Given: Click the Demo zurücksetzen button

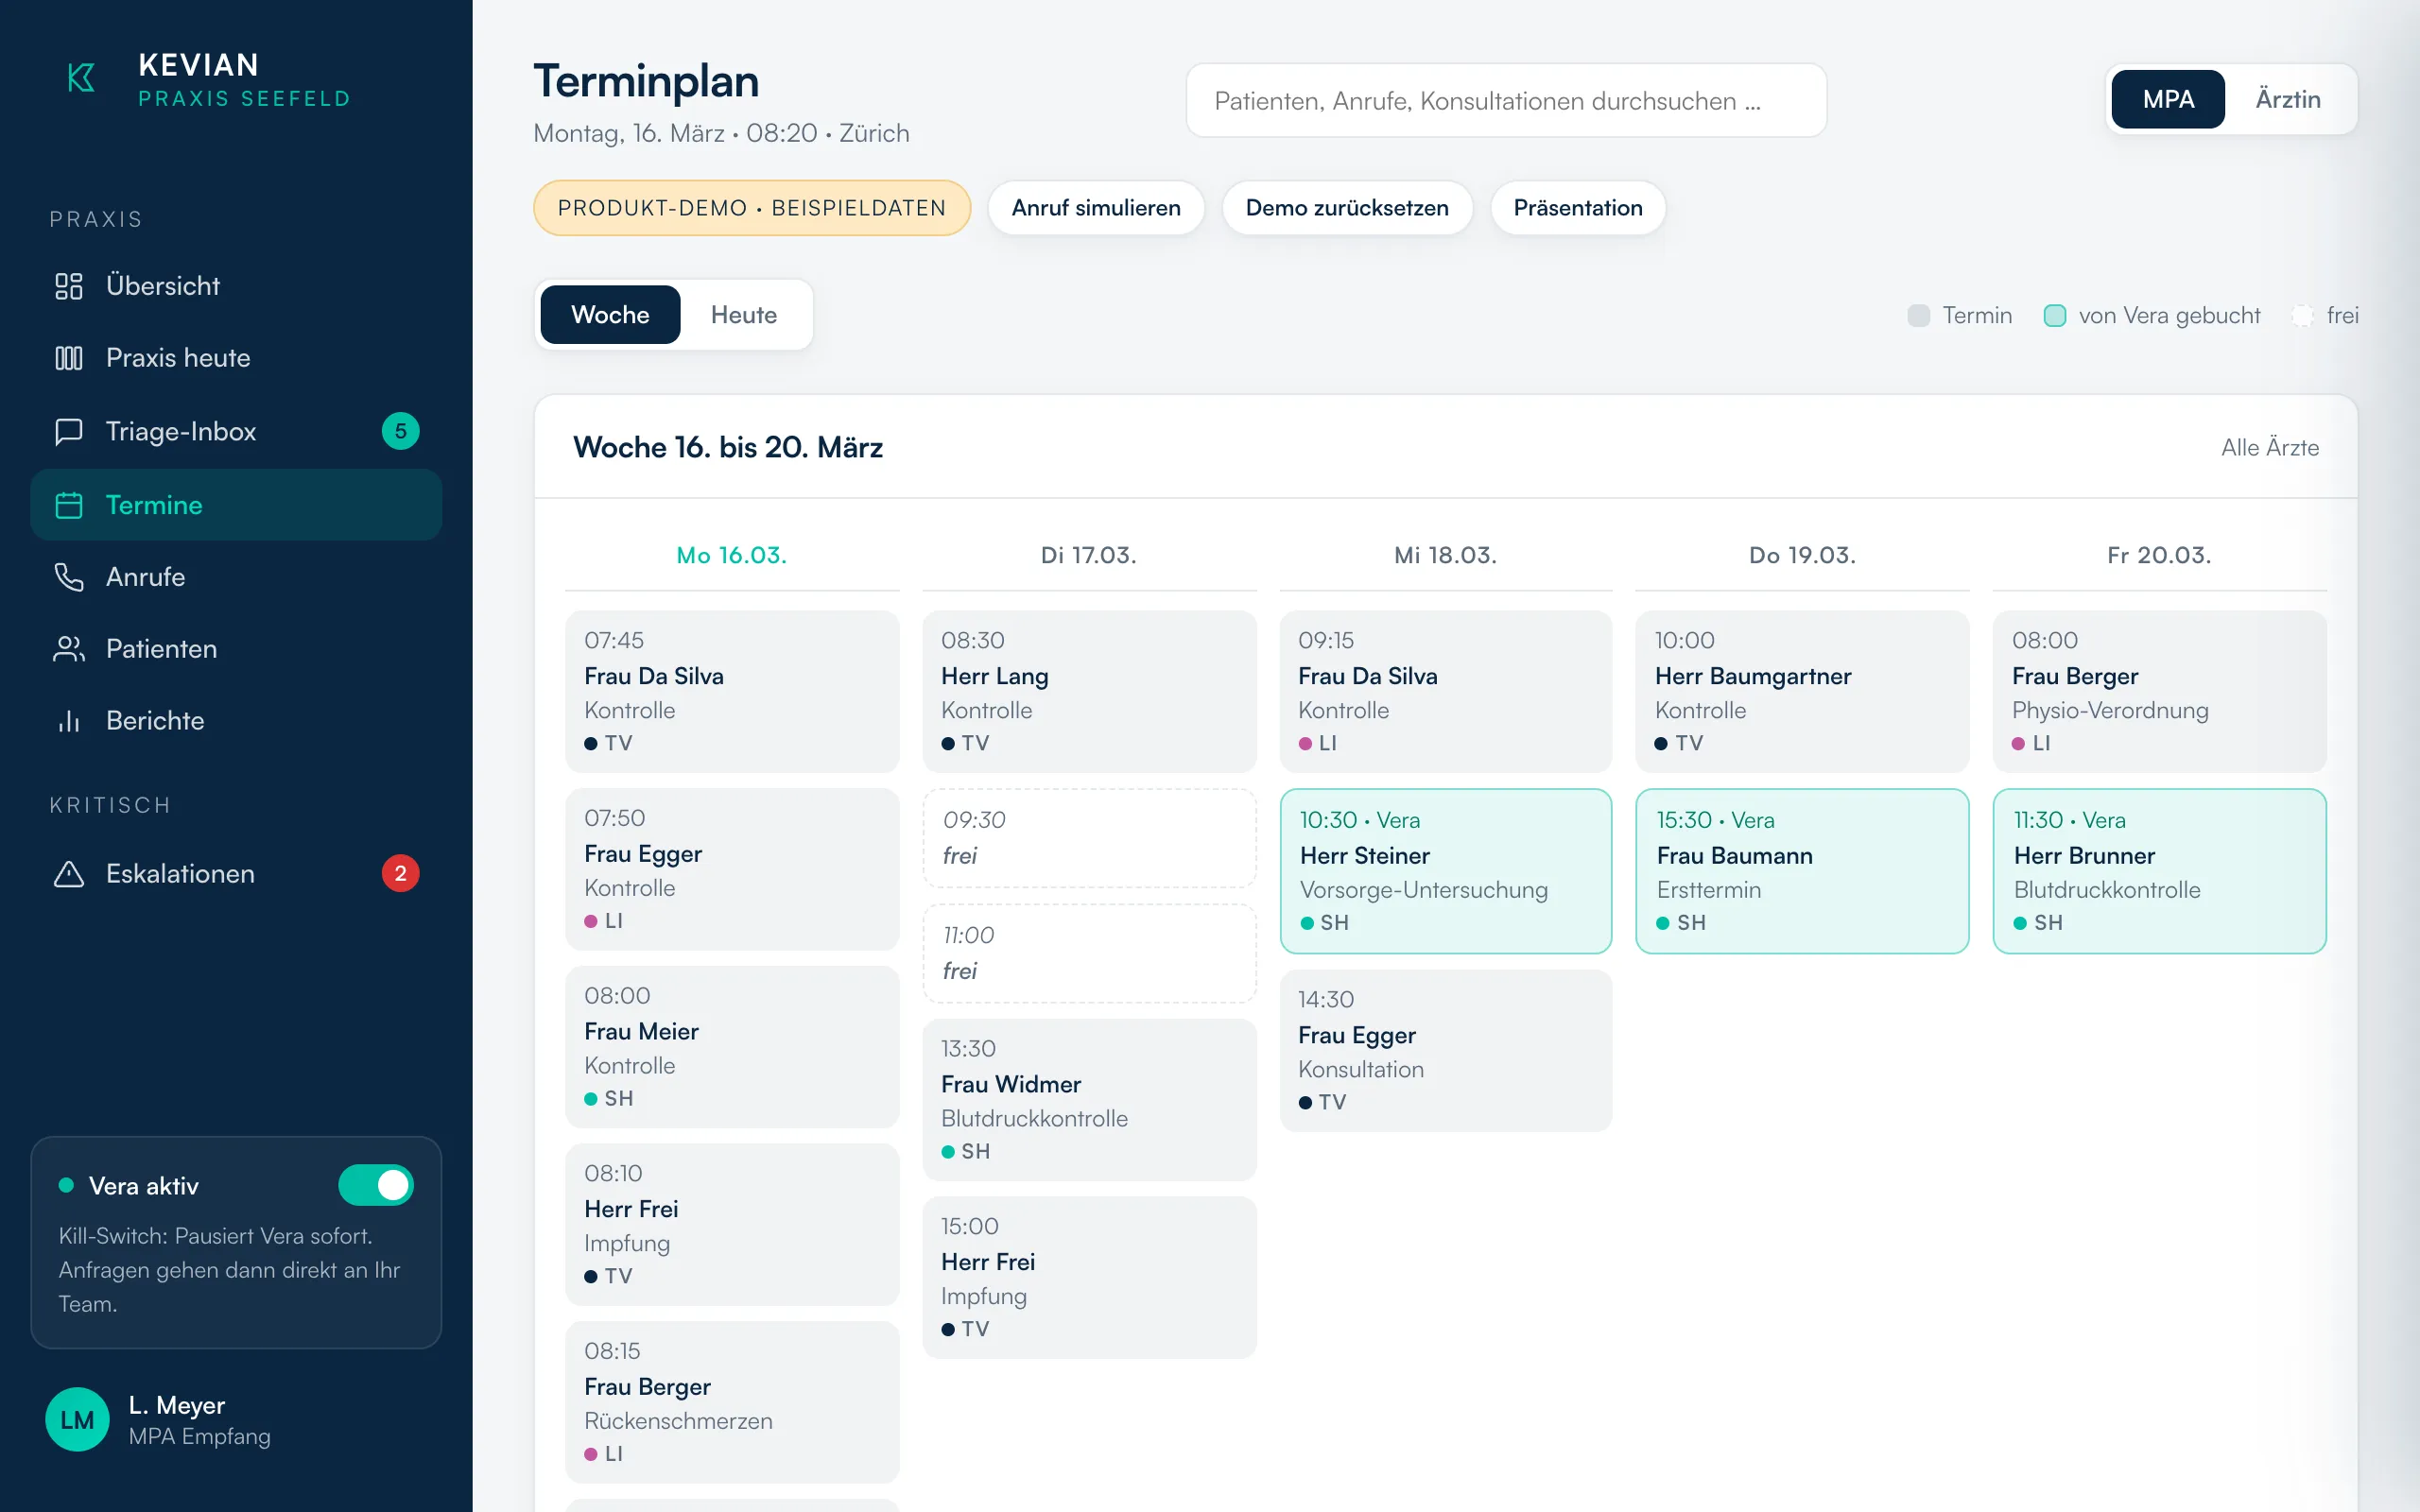Looking at the screenshot, I should point(1347,208).
